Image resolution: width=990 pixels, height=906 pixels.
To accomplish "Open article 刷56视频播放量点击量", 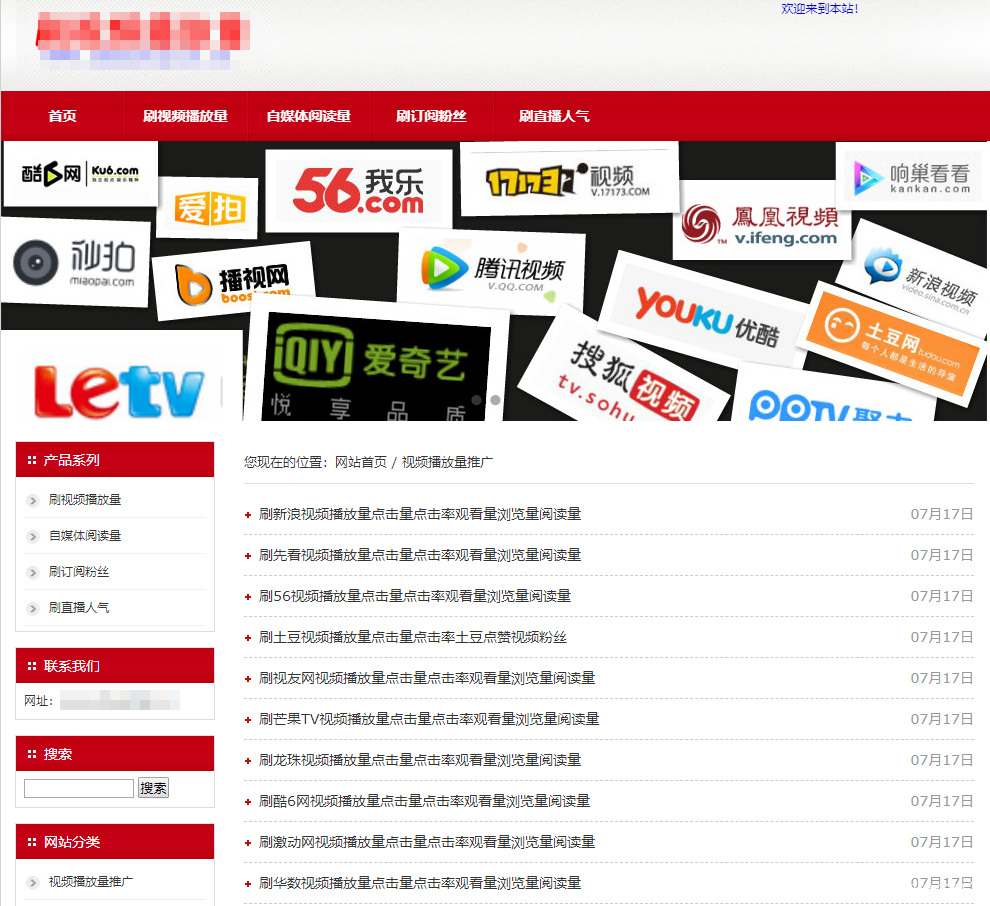I will [415, 596].
